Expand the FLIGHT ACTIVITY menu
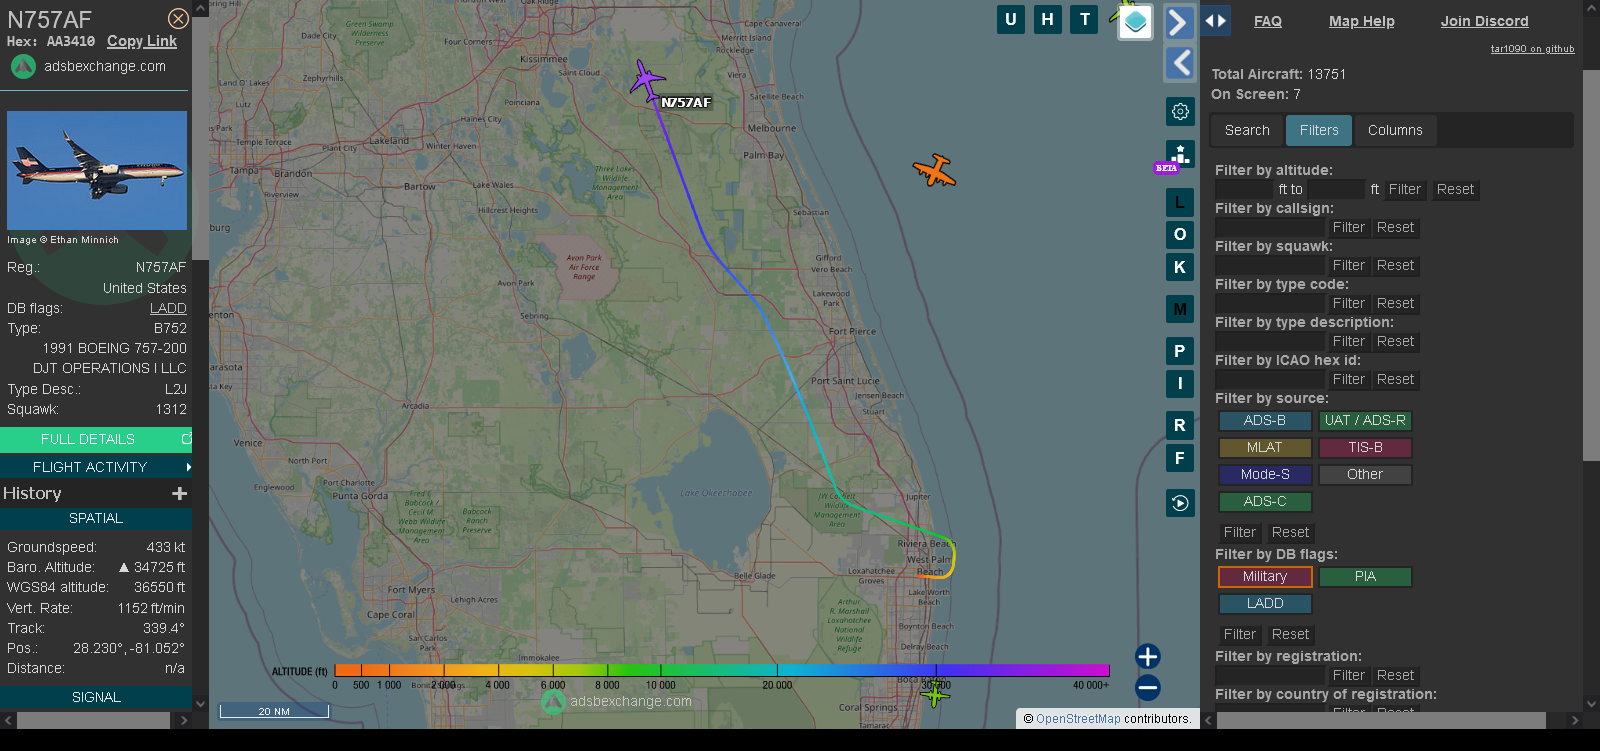The width and height of the screenshot is (1600, 751). 96,467
